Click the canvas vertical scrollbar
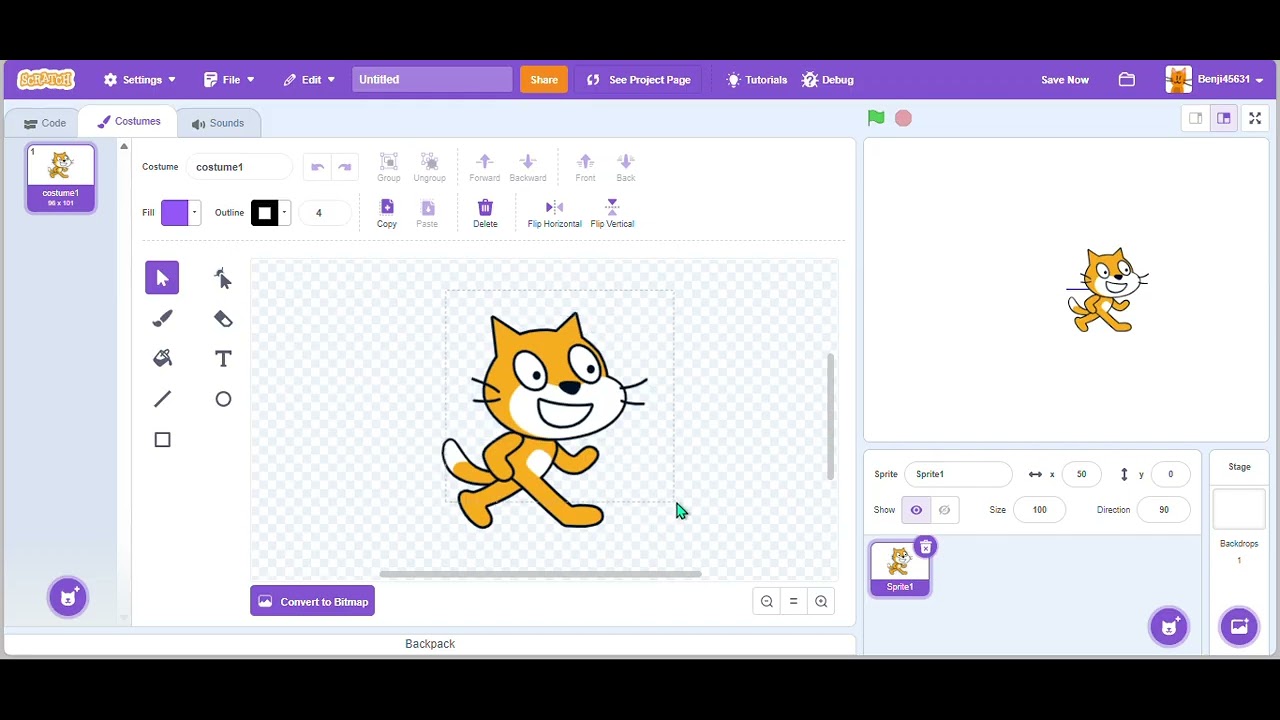This screenshot has height=720, width=1280. [x=830, y=416]
